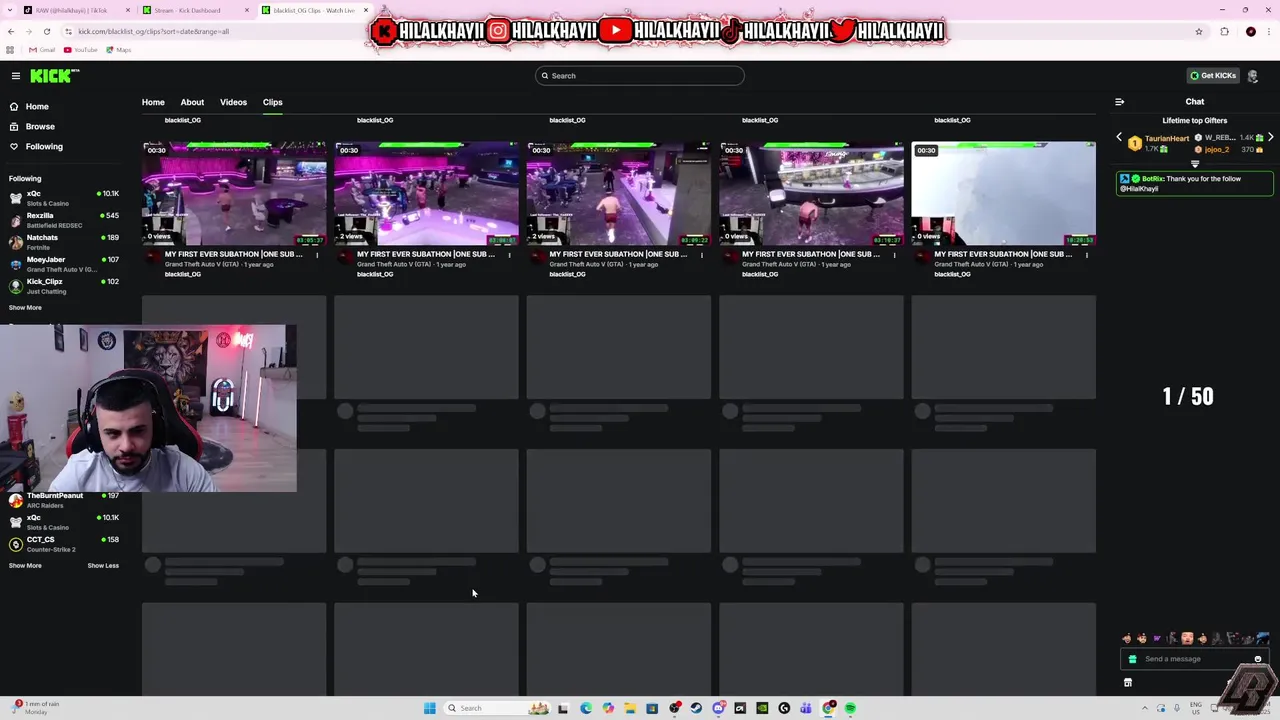Image resolution: width=1280 pixels, height=720 pixels.
Task: Open the hamburger sidebar menu
Action: pos(15,76)
